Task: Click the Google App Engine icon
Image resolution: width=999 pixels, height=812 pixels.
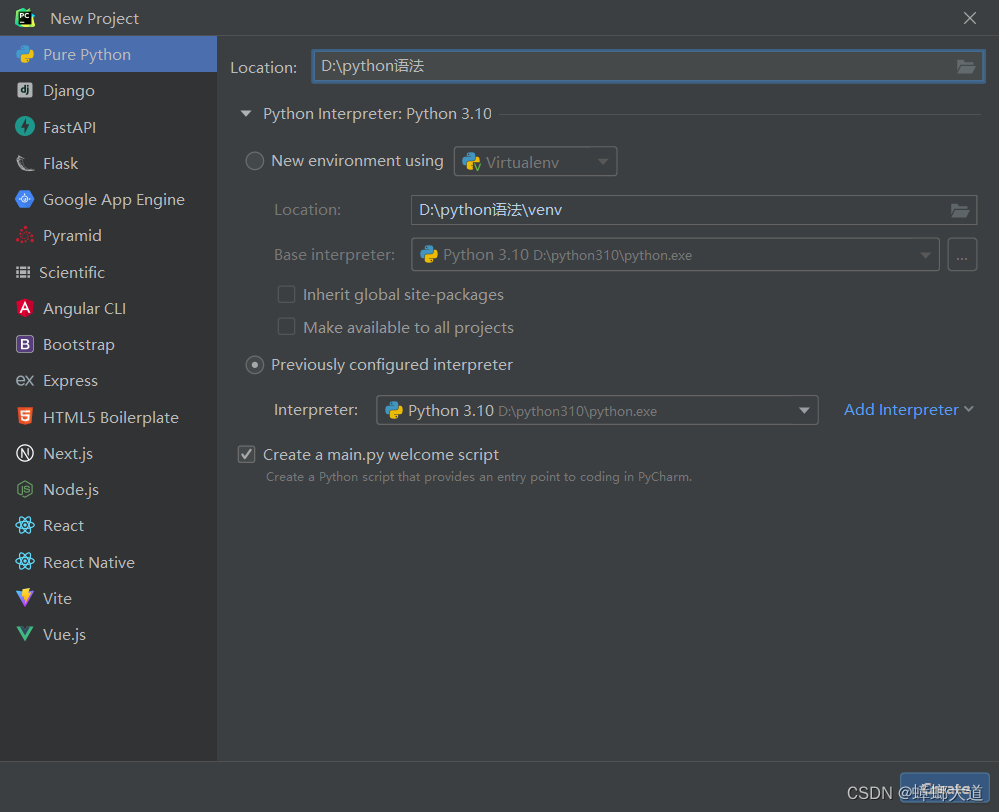Action: pos(25,199)
